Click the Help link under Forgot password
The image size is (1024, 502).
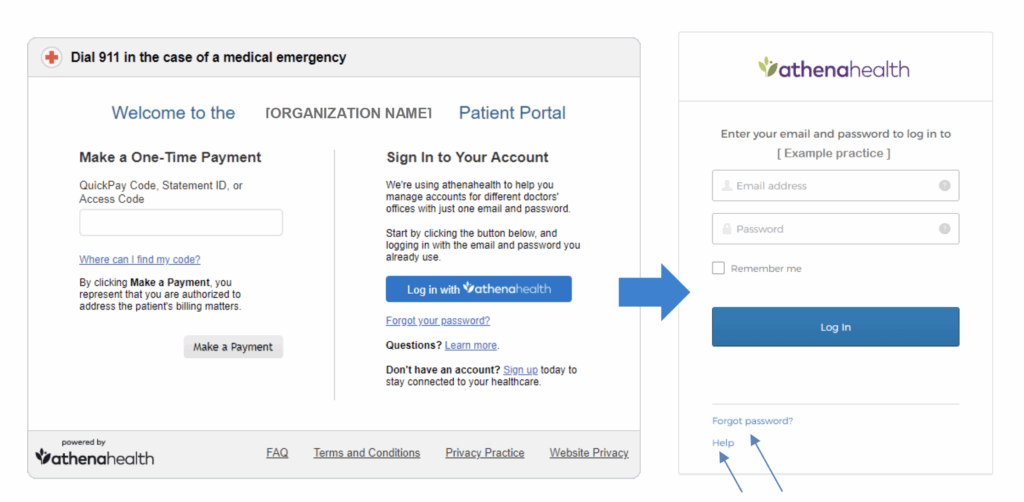coord(723,443)
